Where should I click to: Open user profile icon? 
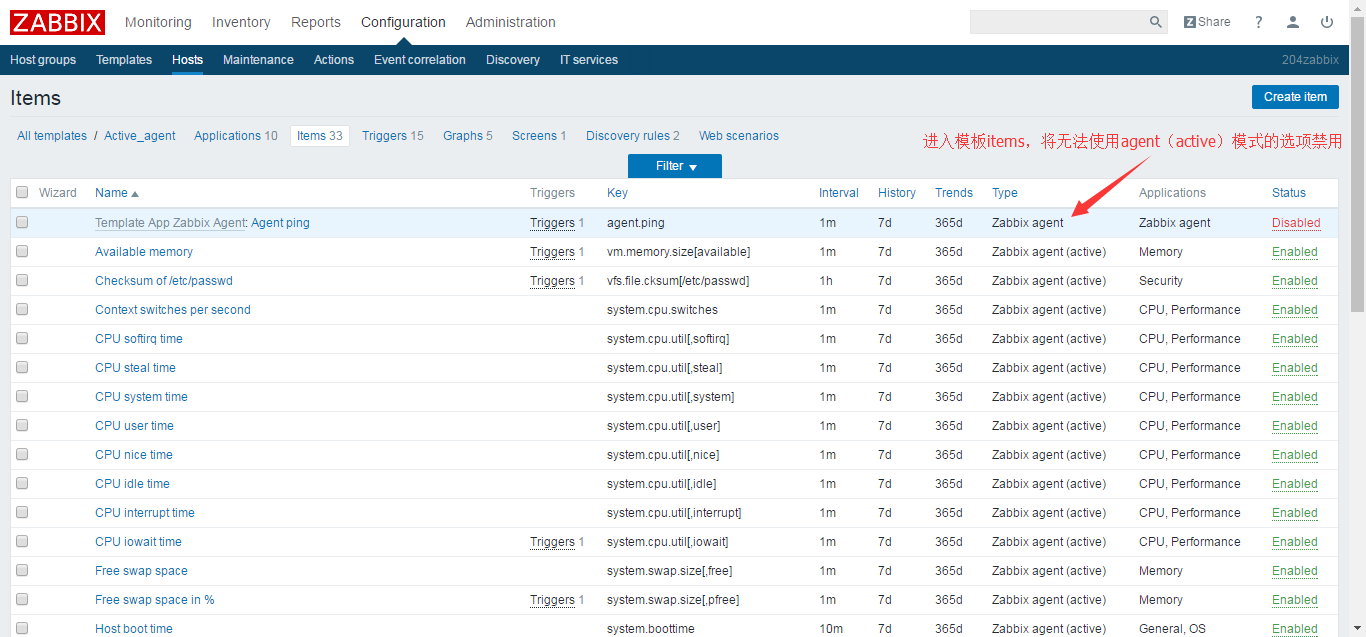tap(1293, 22)
